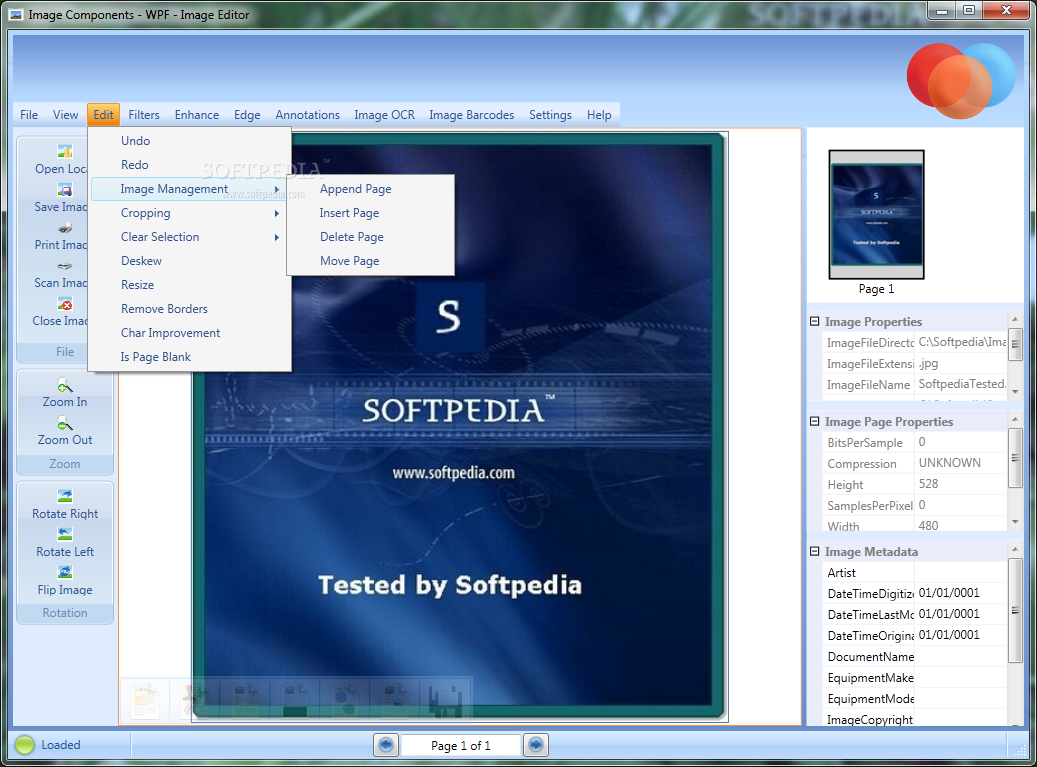Collapse the Image Metadata section
This screenshot has height=767, width=1037.
pos(815,551)
